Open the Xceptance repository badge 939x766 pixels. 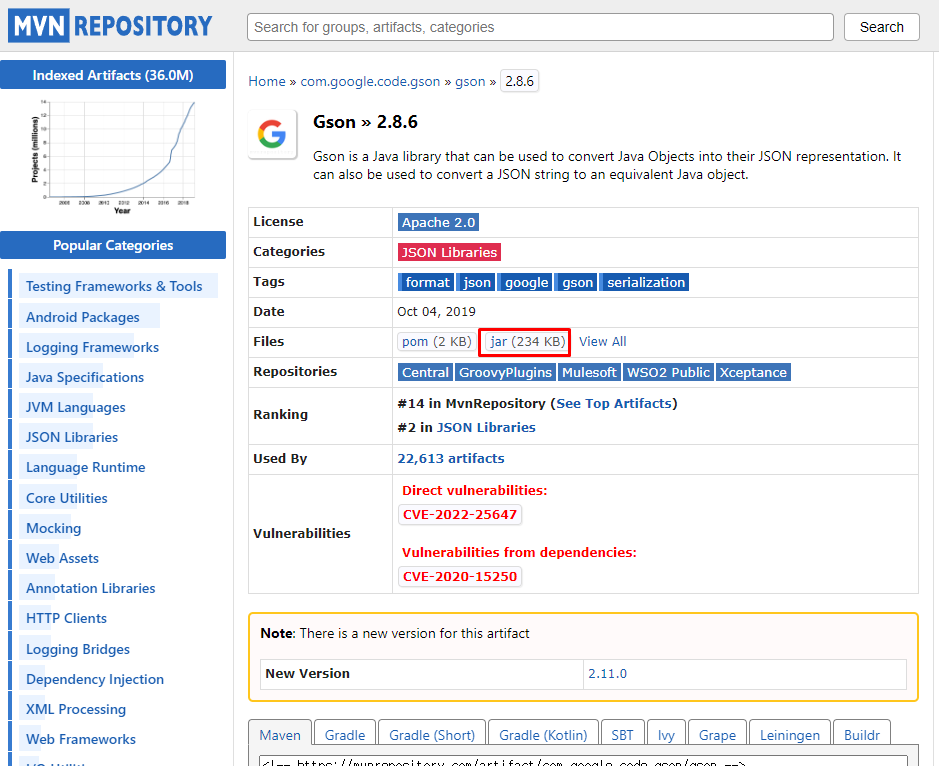753,372
